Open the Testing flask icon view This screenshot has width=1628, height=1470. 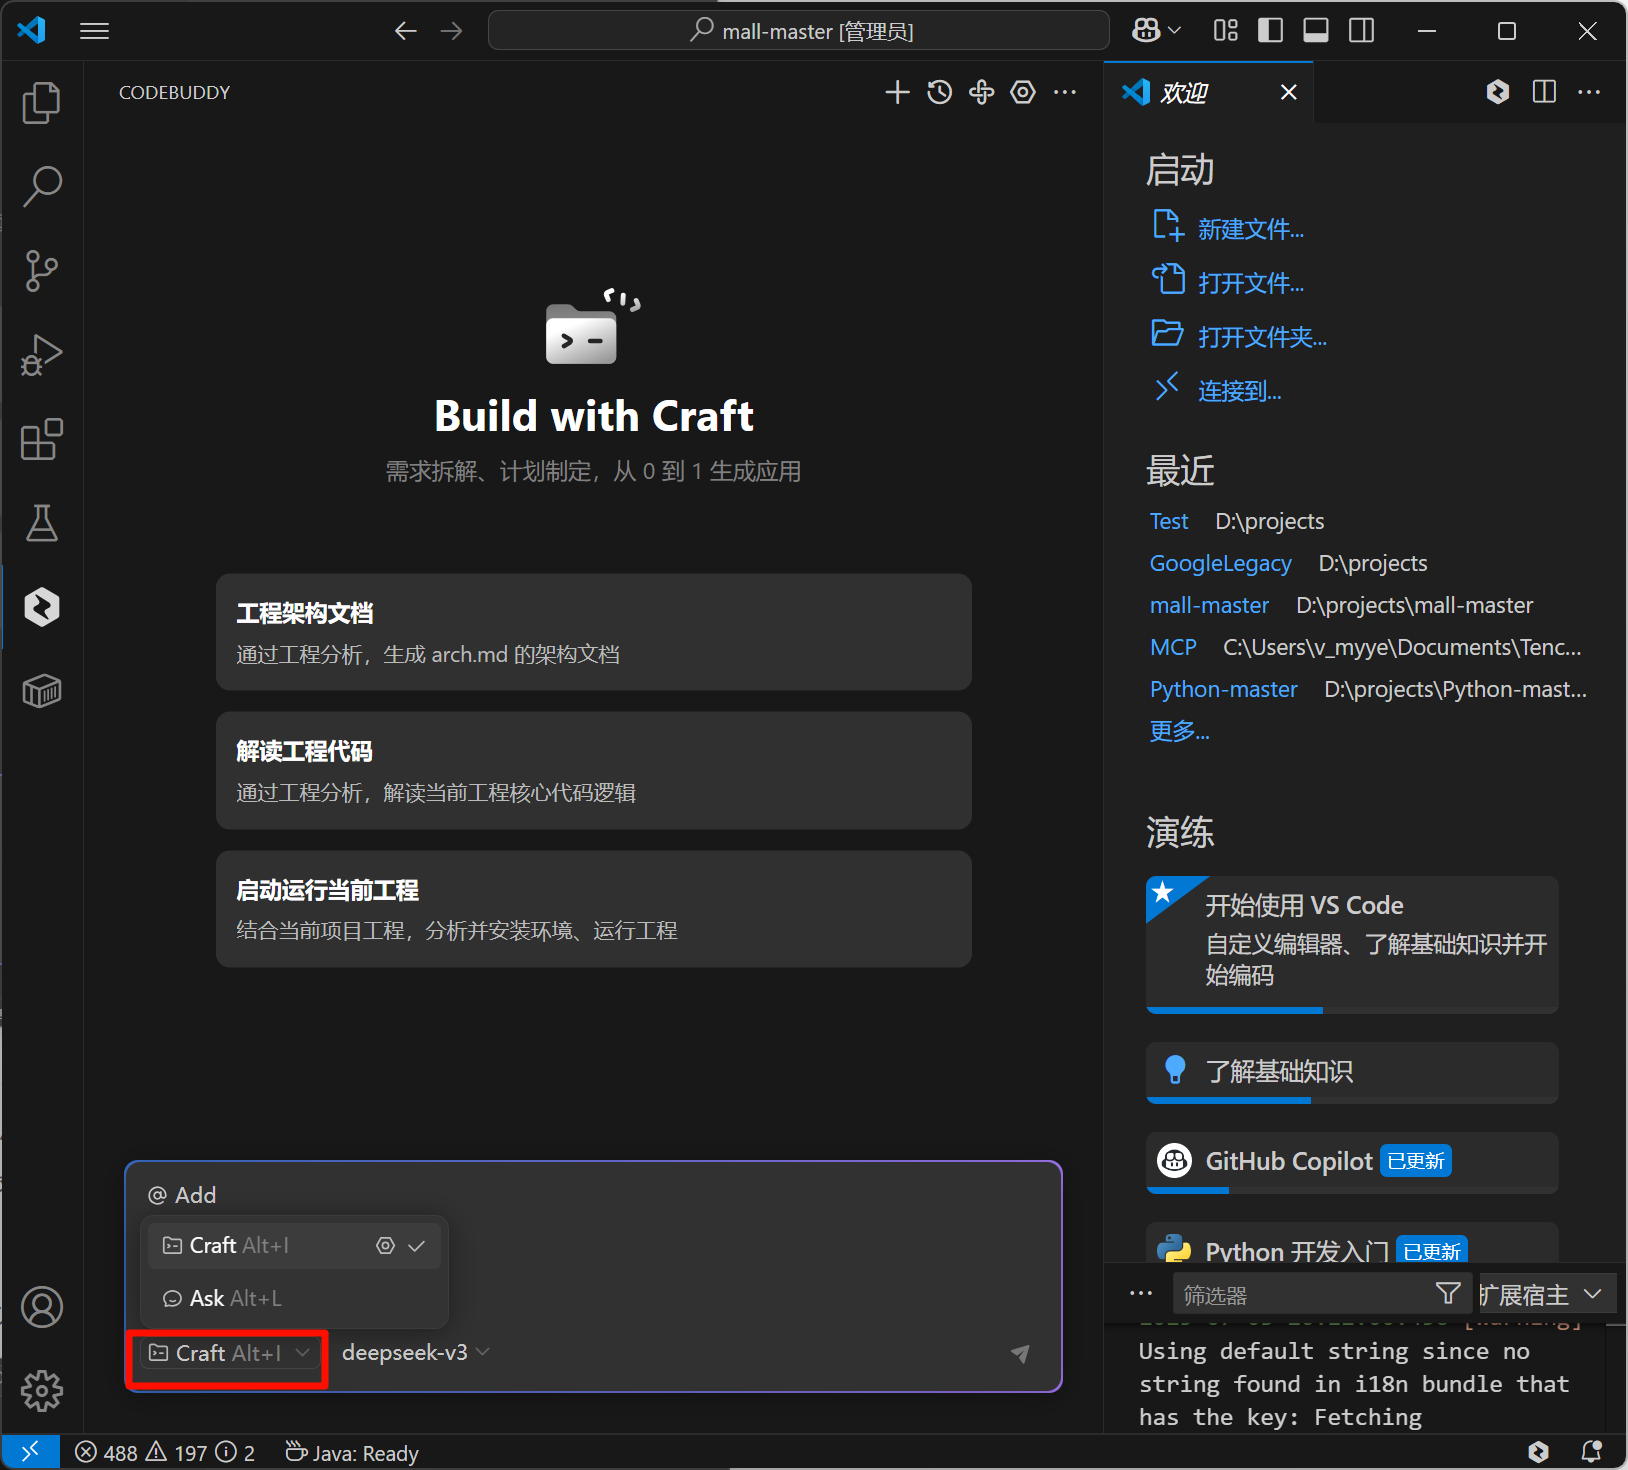click(41, 523)
